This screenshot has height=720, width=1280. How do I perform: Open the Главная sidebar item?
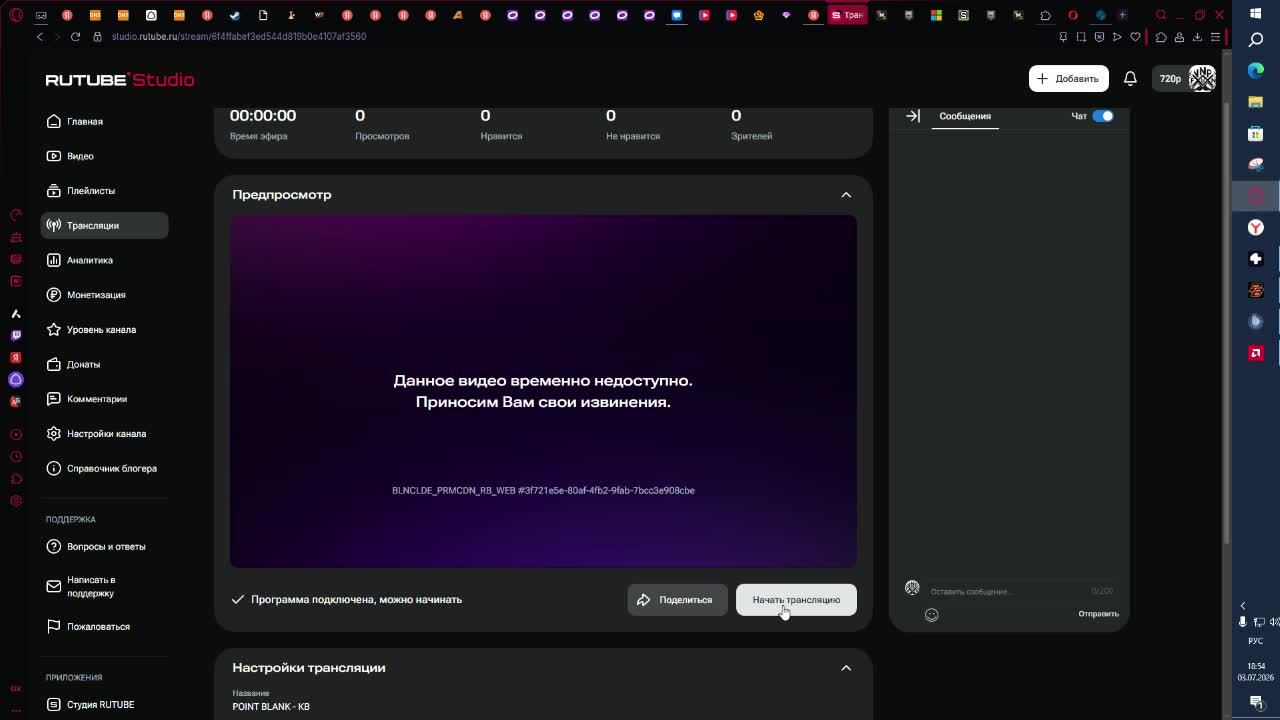pyautogui.click(x=104, y=121)
